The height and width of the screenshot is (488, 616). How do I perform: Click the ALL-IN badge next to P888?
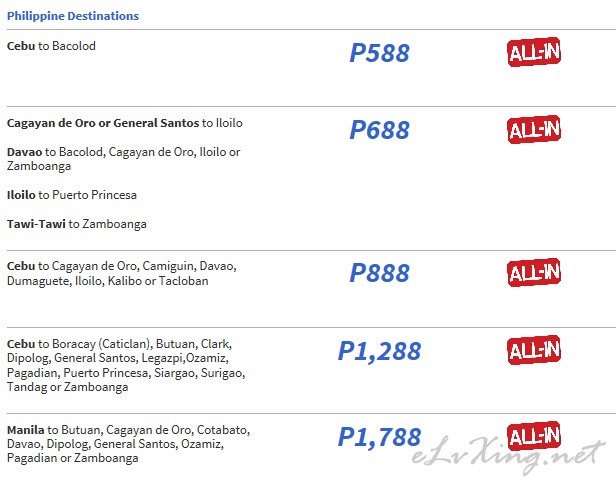534,273
